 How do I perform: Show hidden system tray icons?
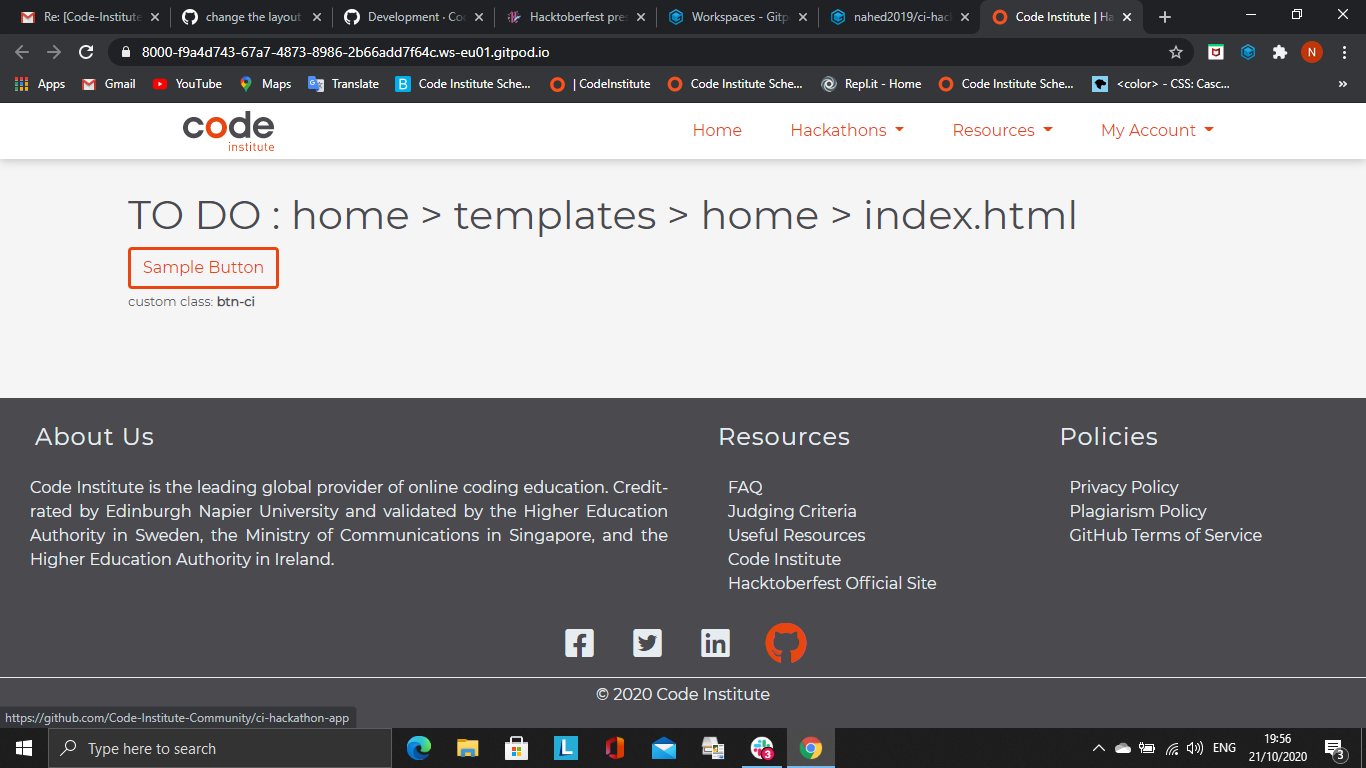pyautogui.click(x=1098, y=748)
